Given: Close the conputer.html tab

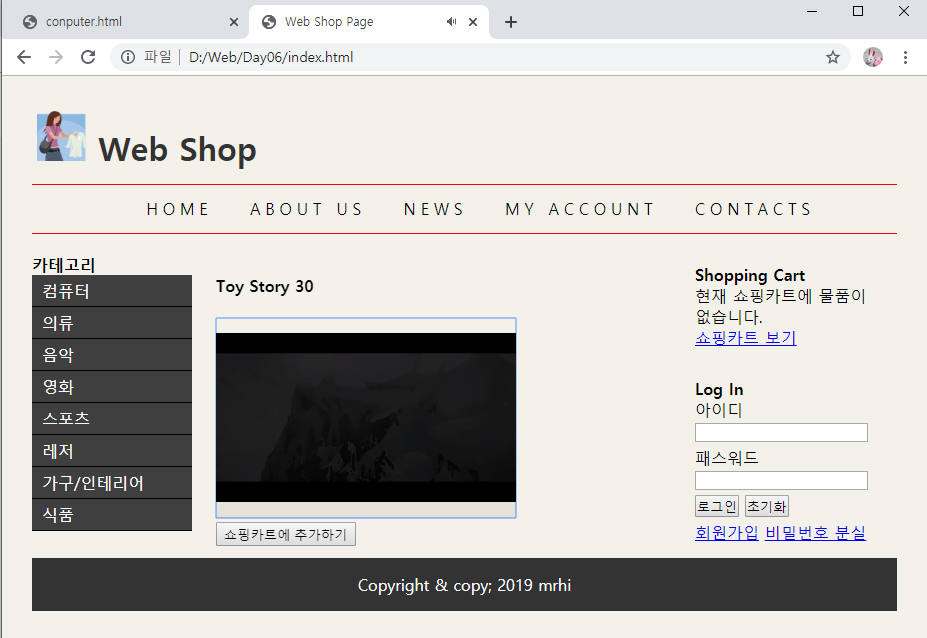Looking at the screenshot, I should point(234,22).
